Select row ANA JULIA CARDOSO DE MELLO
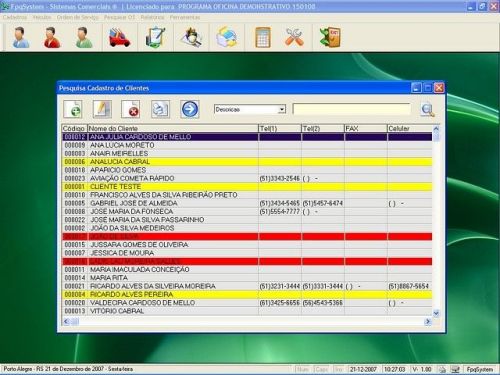 (x=247, y=137)
